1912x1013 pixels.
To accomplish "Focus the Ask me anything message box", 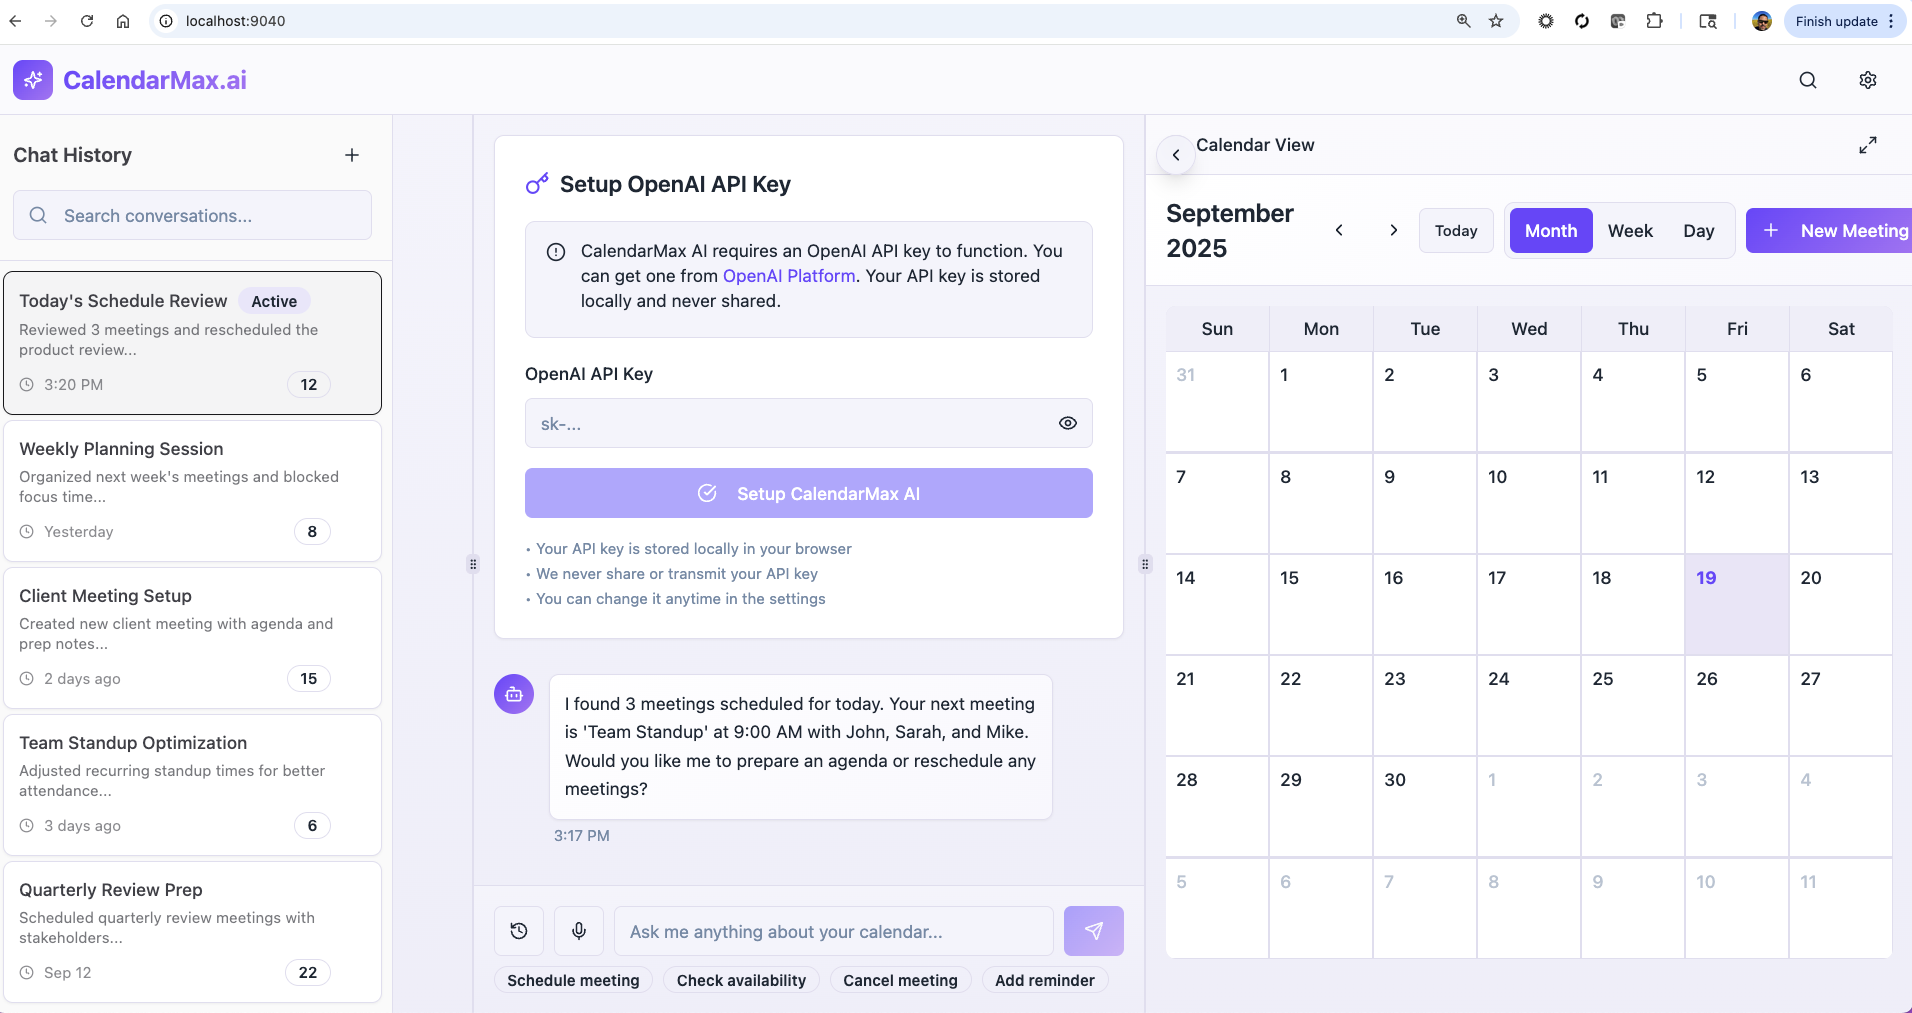I will (x=834, y=931).
